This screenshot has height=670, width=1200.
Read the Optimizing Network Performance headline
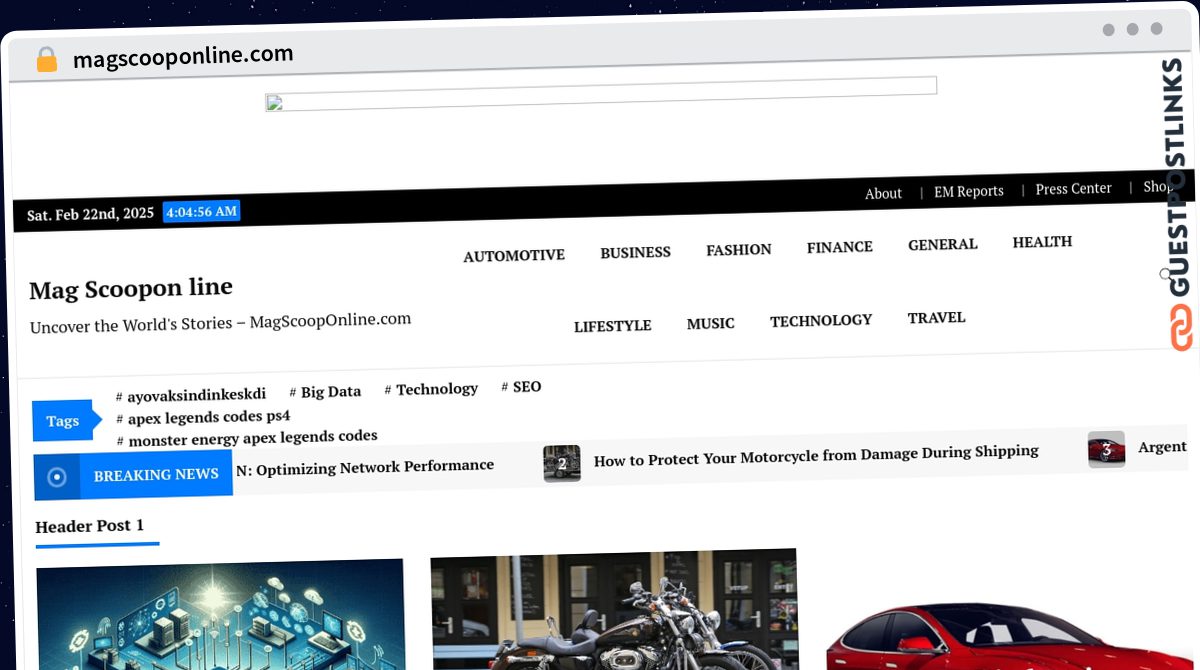pyautogui.click(x=365, y=467)
